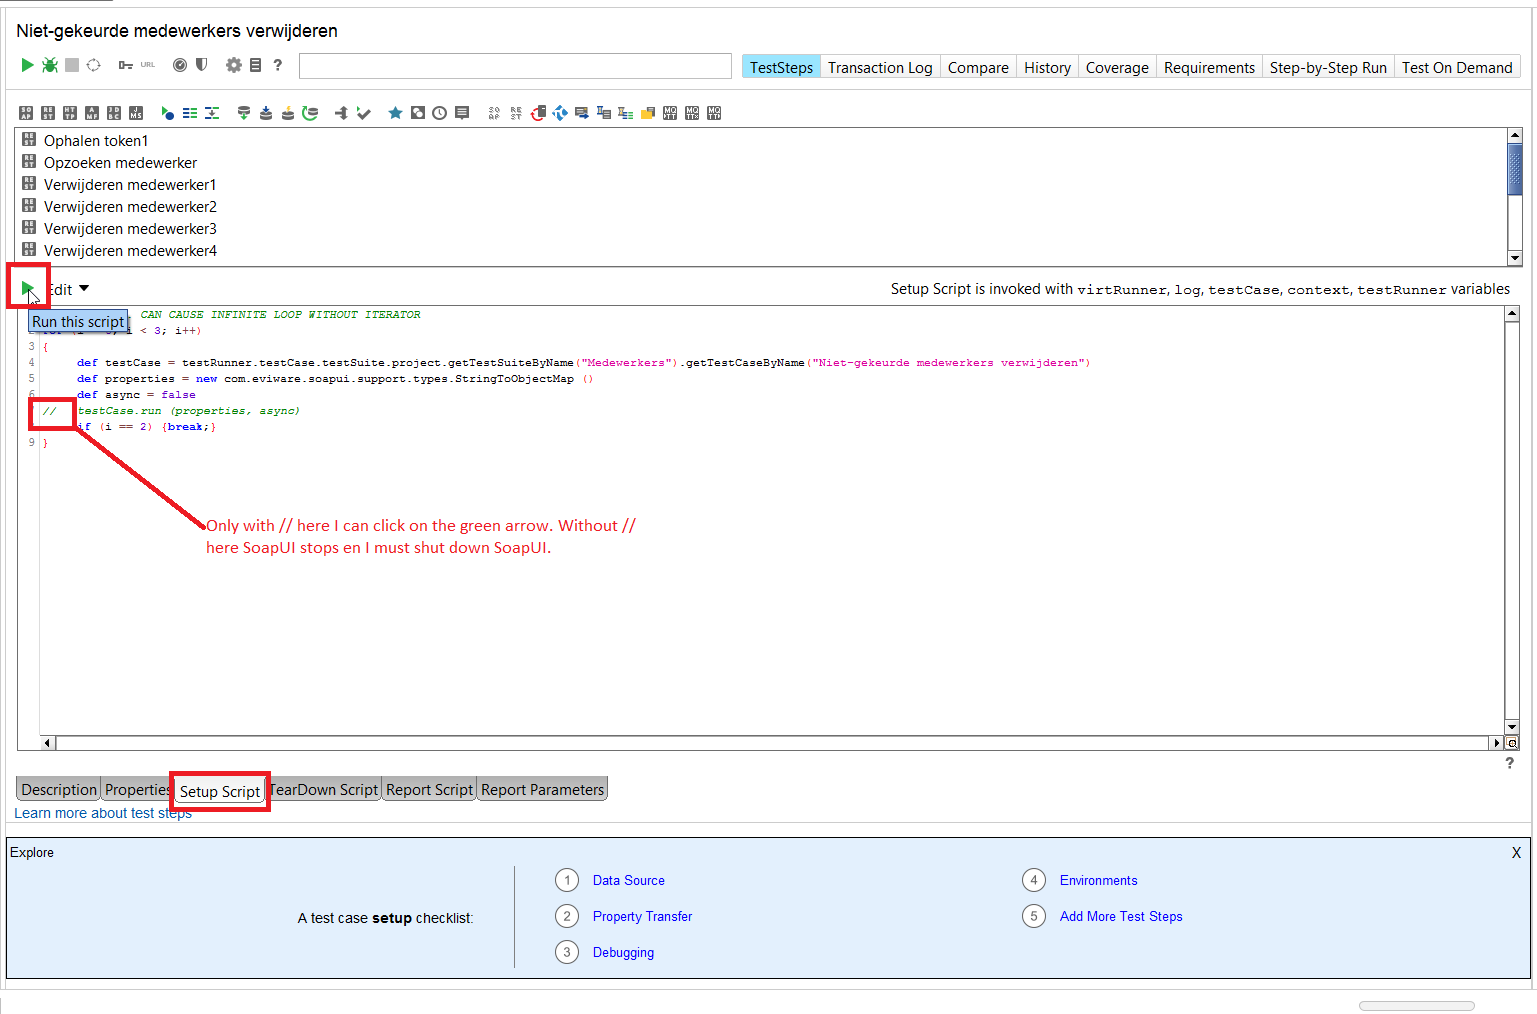Click test steps list scroll down arrow
Screen dimensions: 1537x1014
1515,258
